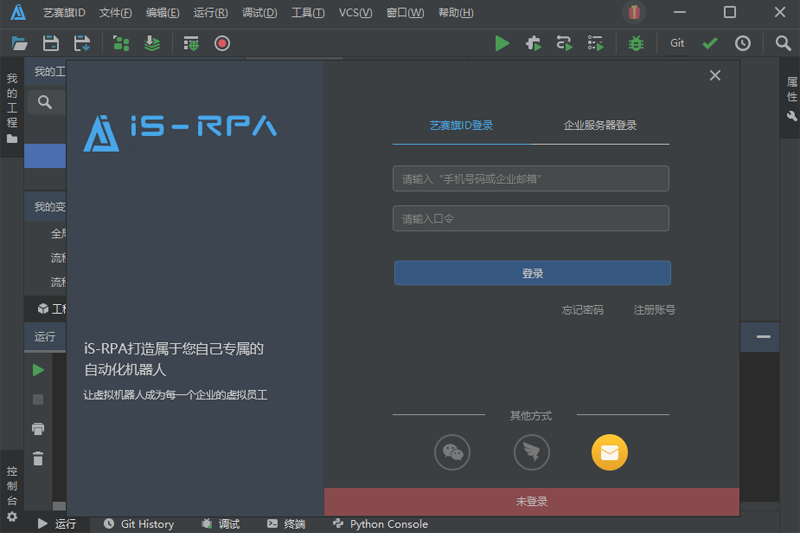Screen dimensions: 800x533
Task: Open the 窗口(W) menu
Action: tap(405, 13)
